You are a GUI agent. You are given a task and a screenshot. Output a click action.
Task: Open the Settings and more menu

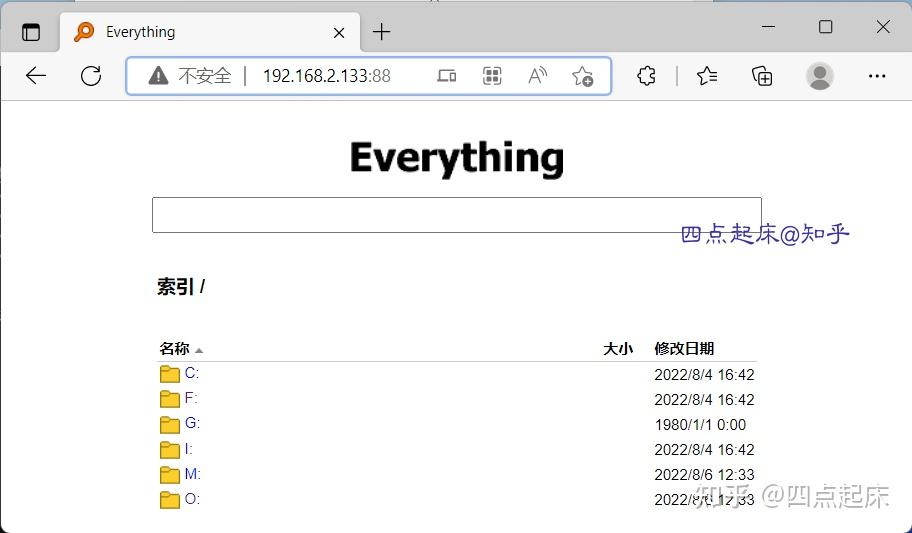coord(877,76)
